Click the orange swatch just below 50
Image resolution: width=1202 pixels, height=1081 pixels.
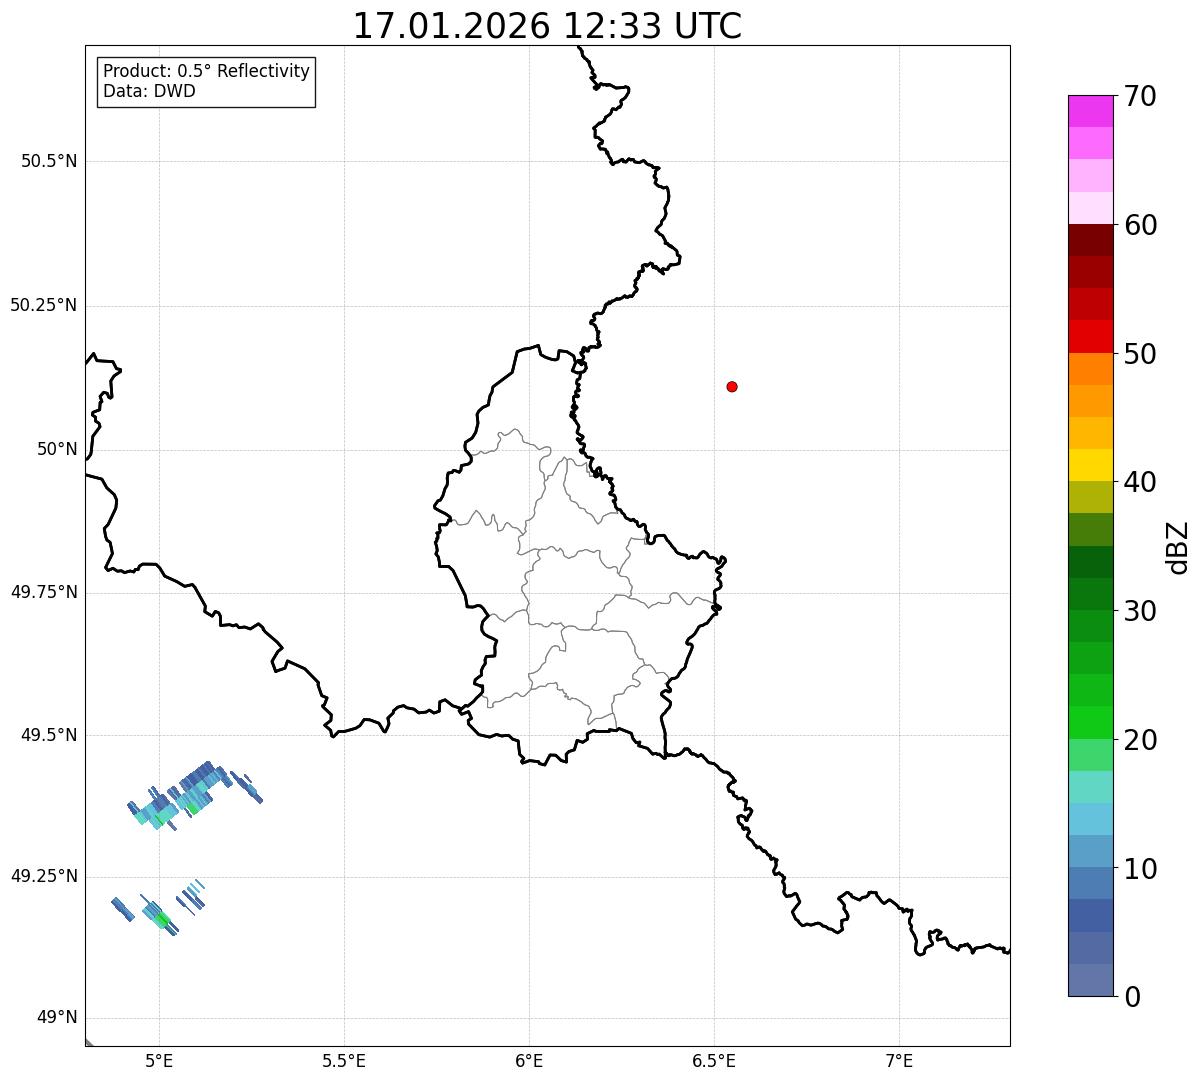pyautogui.click(x=1090, y=369)
